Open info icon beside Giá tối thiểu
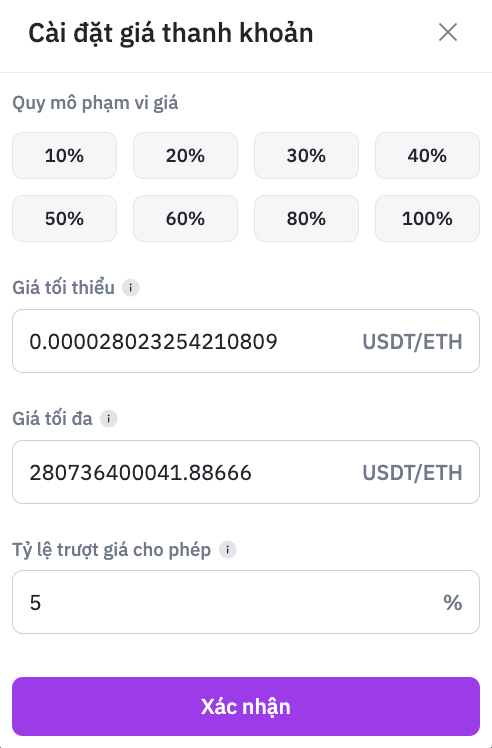This screenshot has width=492, height=748. (x=130, y=288)
